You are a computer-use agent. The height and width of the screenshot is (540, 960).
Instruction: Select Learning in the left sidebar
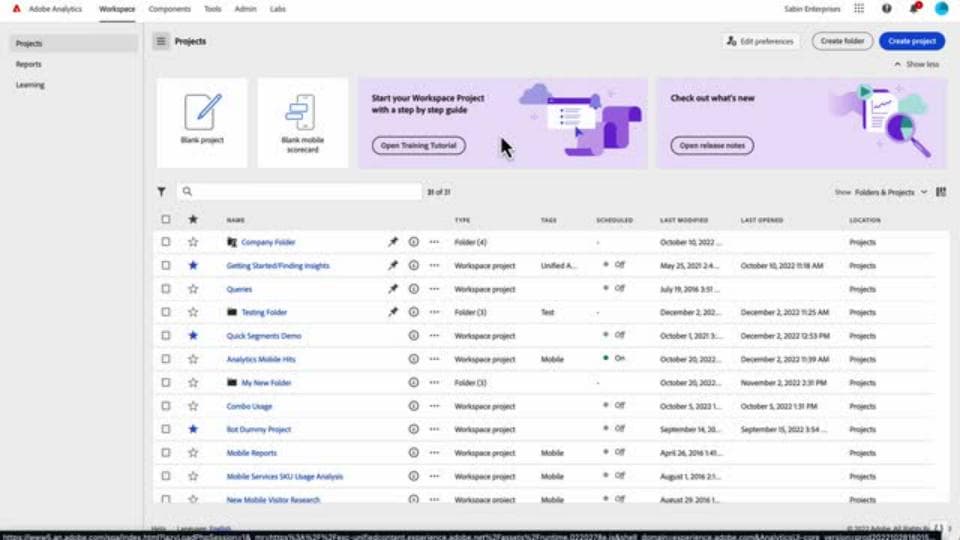point(73,85)
